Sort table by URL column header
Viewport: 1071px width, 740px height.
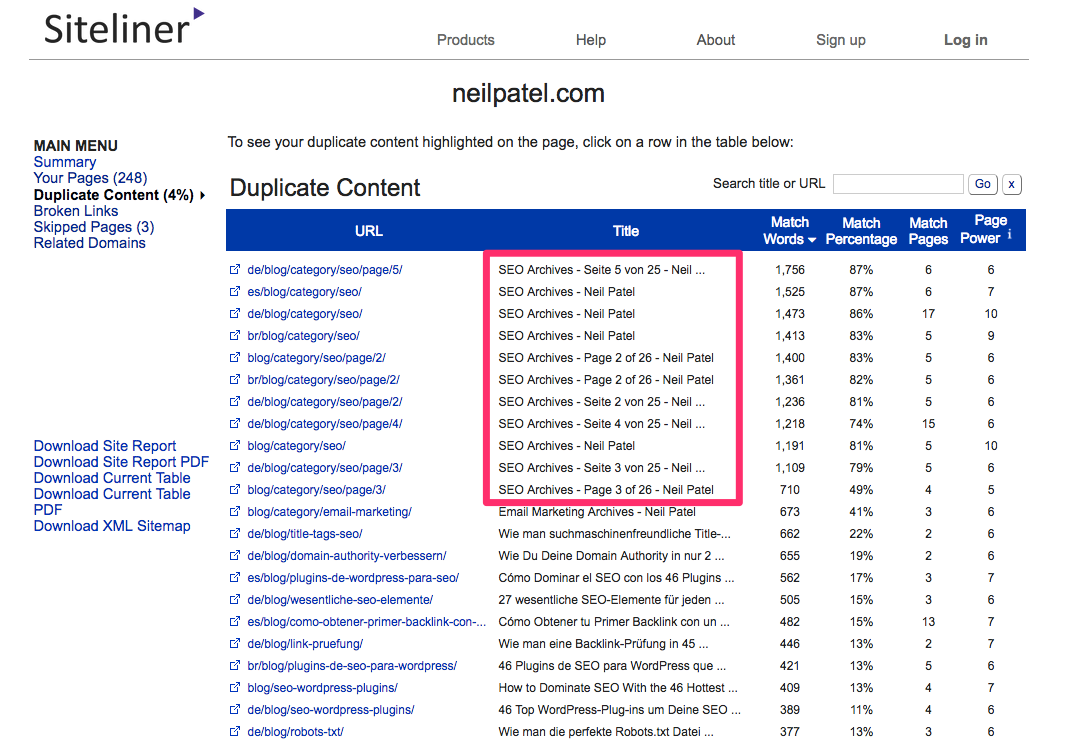[x=369, y=231]
